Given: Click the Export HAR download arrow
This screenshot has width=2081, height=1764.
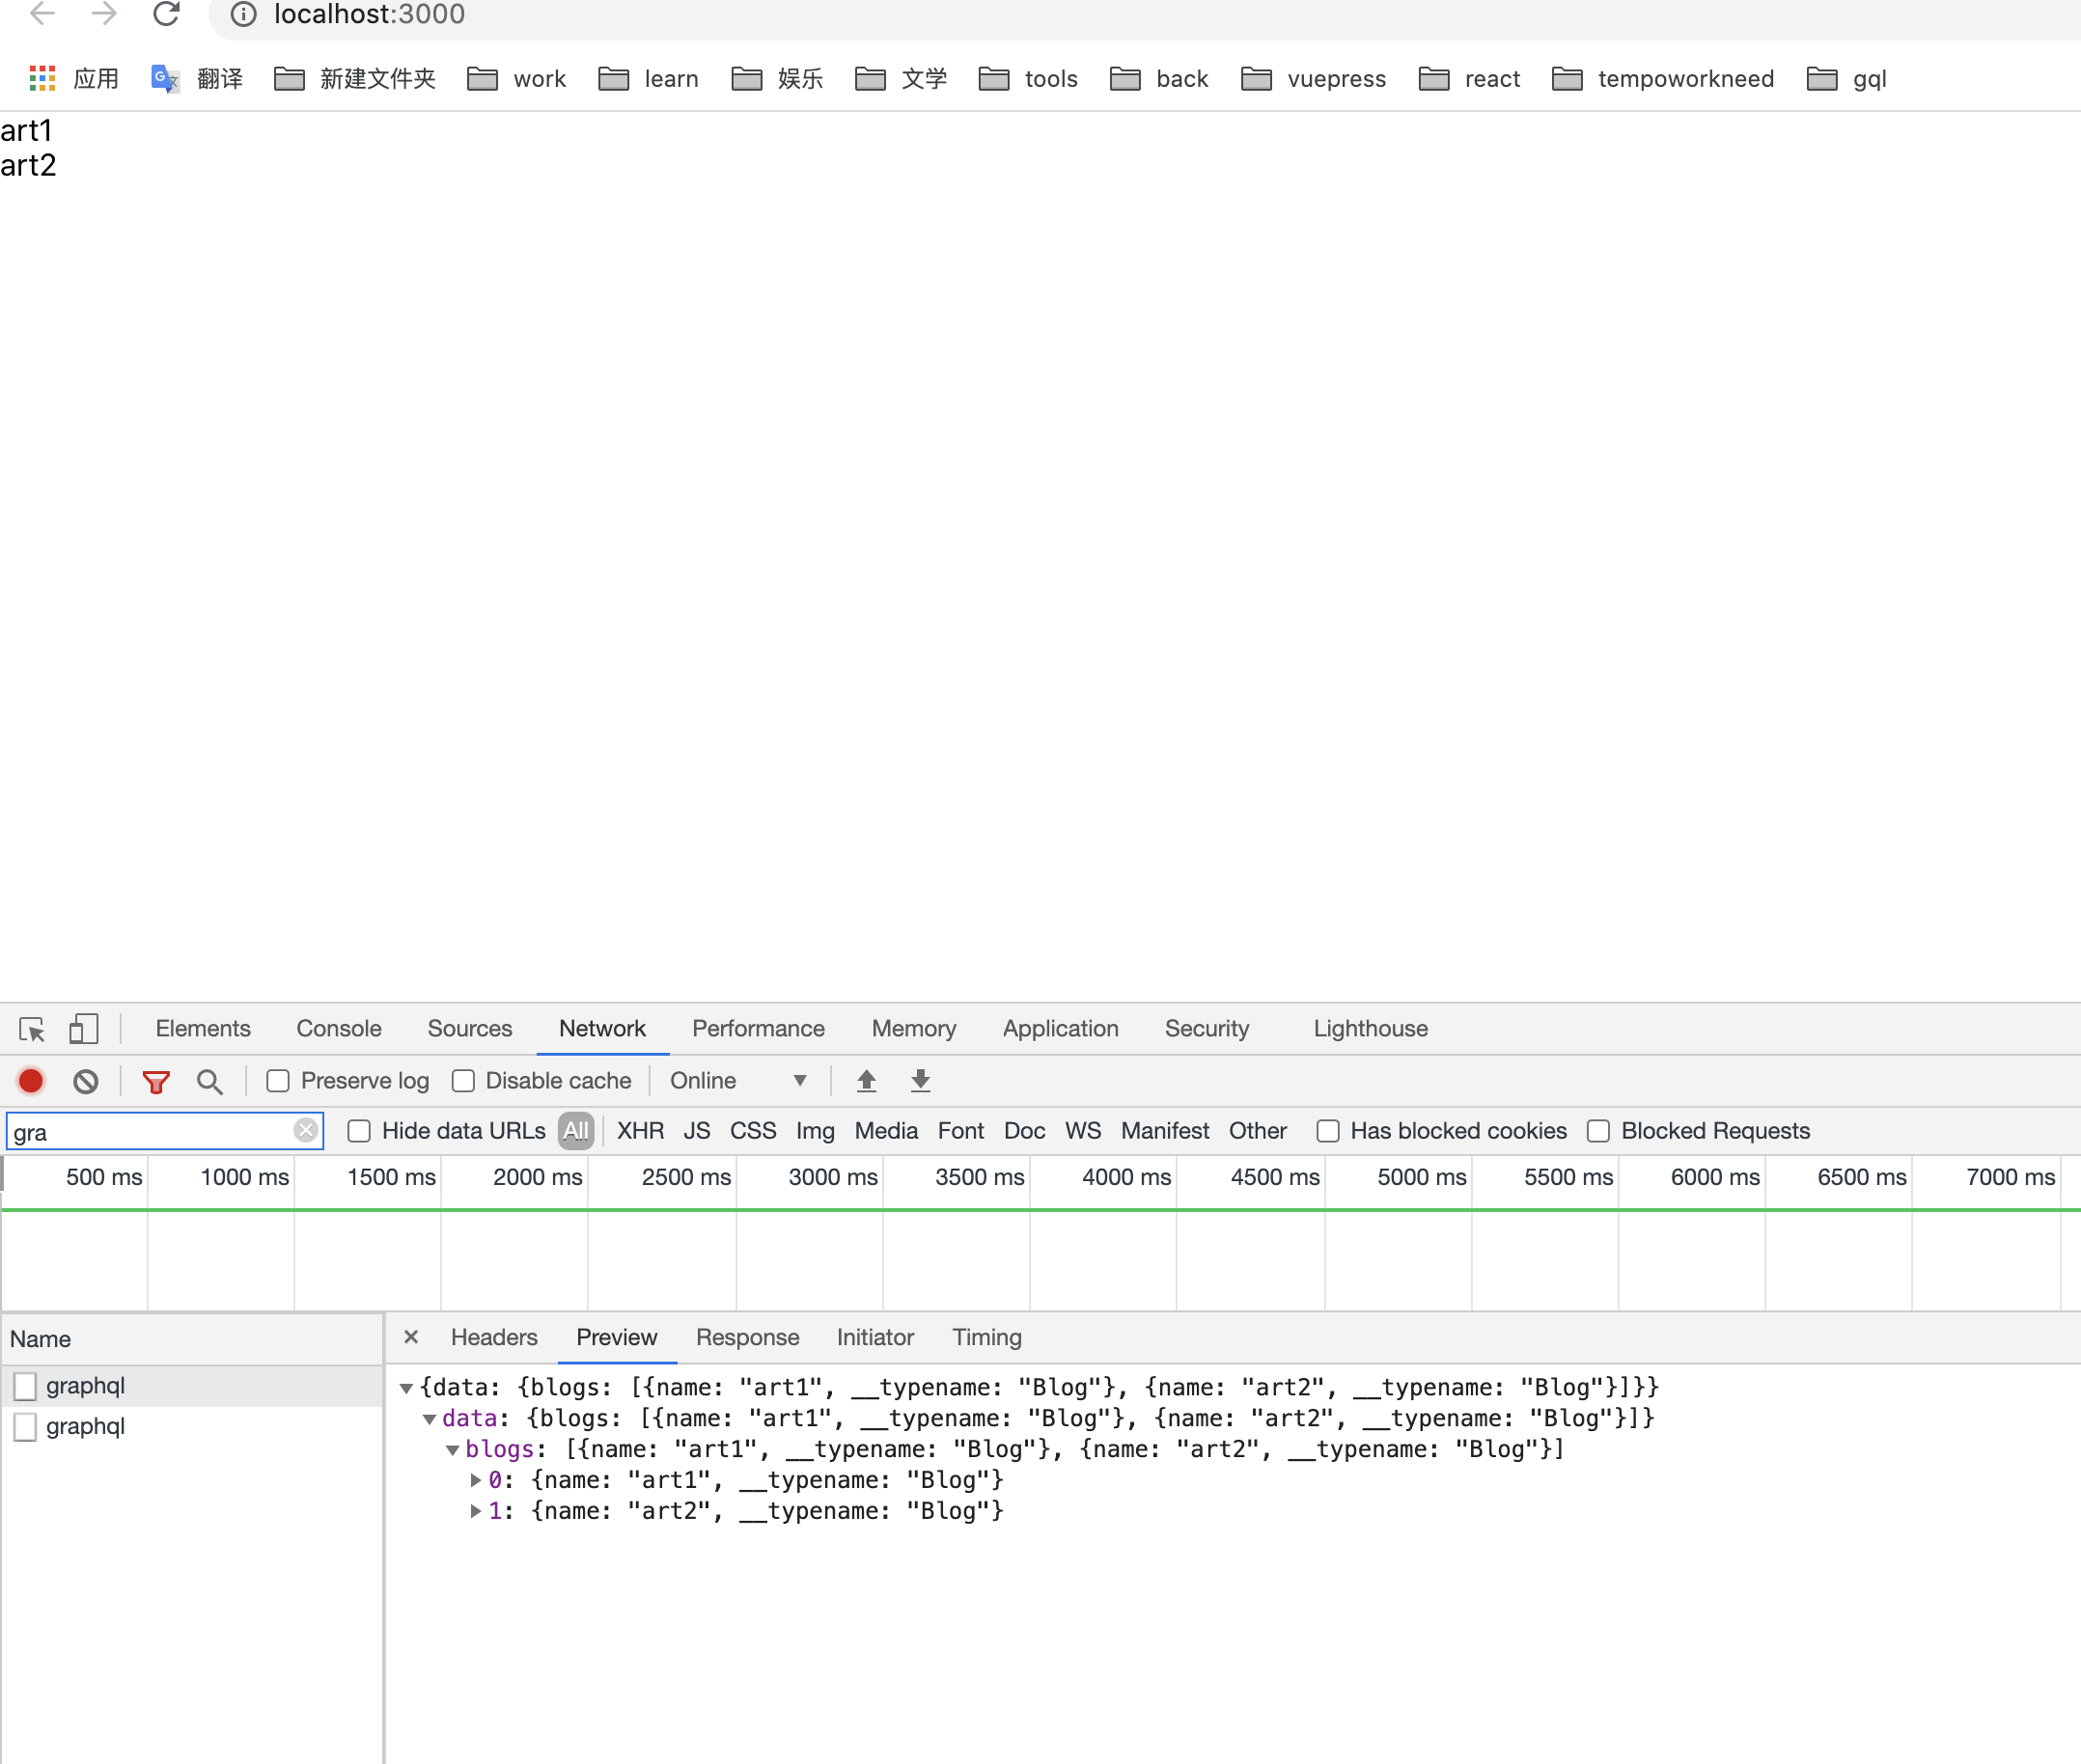Looking at the screenshot, I should [920, 1081].
